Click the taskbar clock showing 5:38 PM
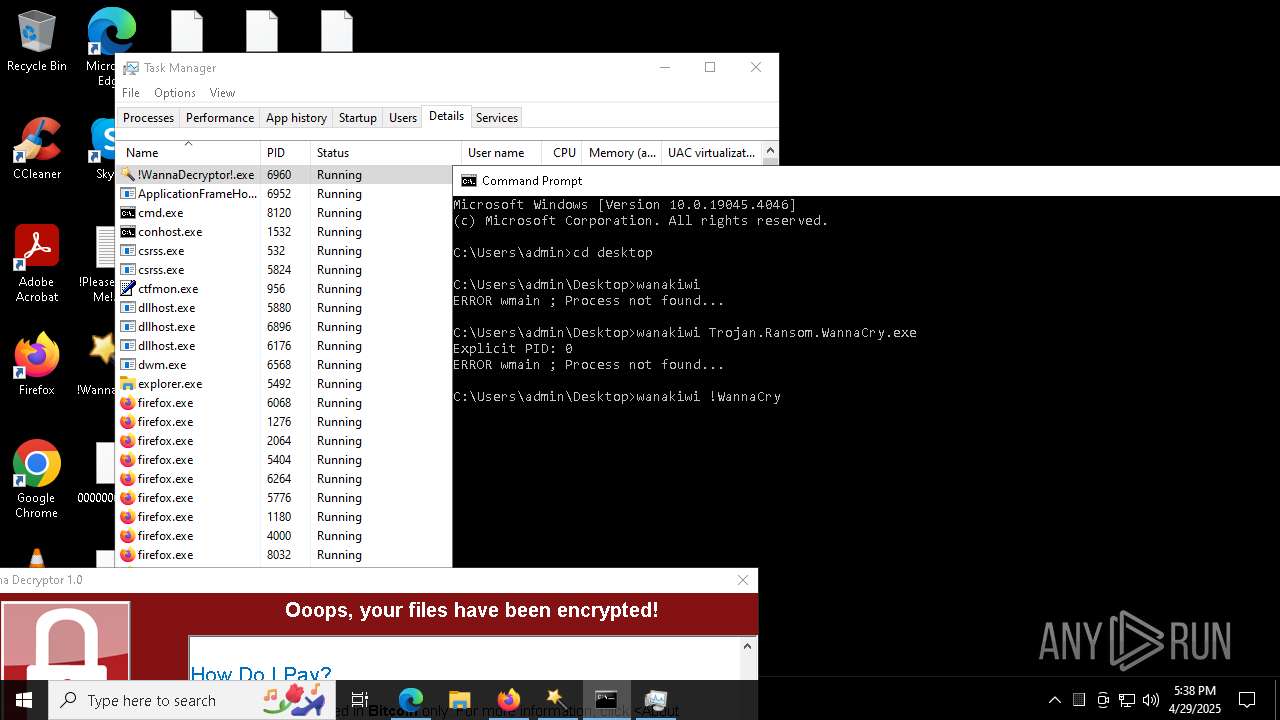The image size is (1280, 720). click(x=1195, y=700)
